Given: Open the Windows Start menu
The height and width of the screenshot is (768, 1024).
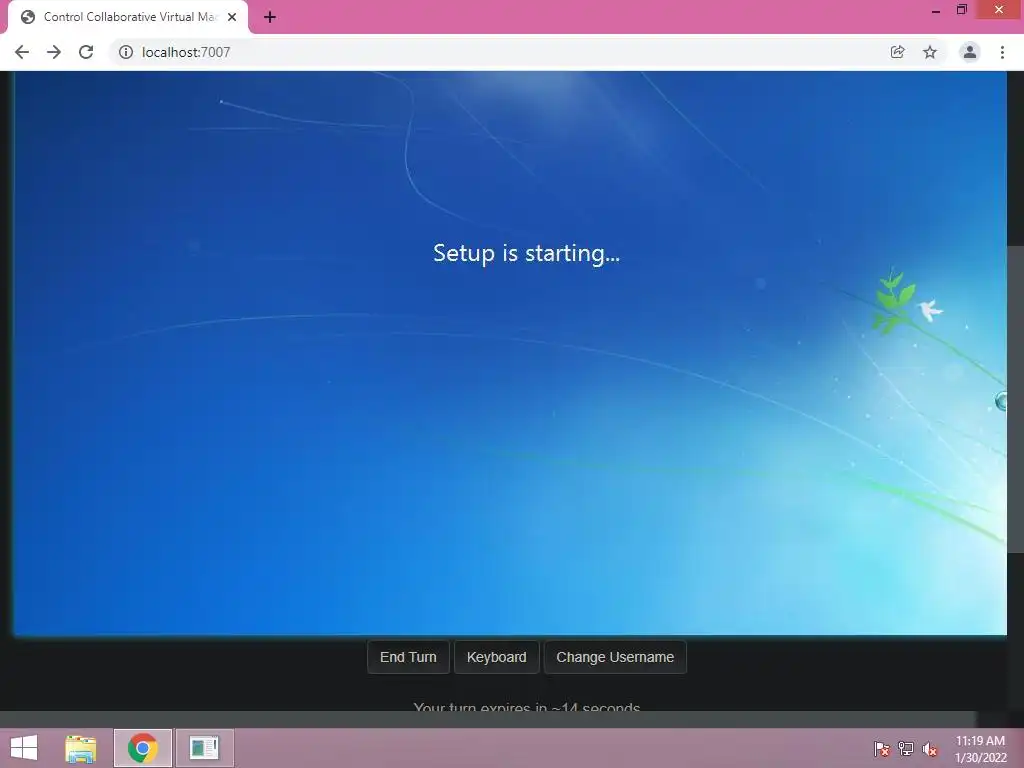Looking at the screenshot, I should pyautogui.click(x=24, y=748).
